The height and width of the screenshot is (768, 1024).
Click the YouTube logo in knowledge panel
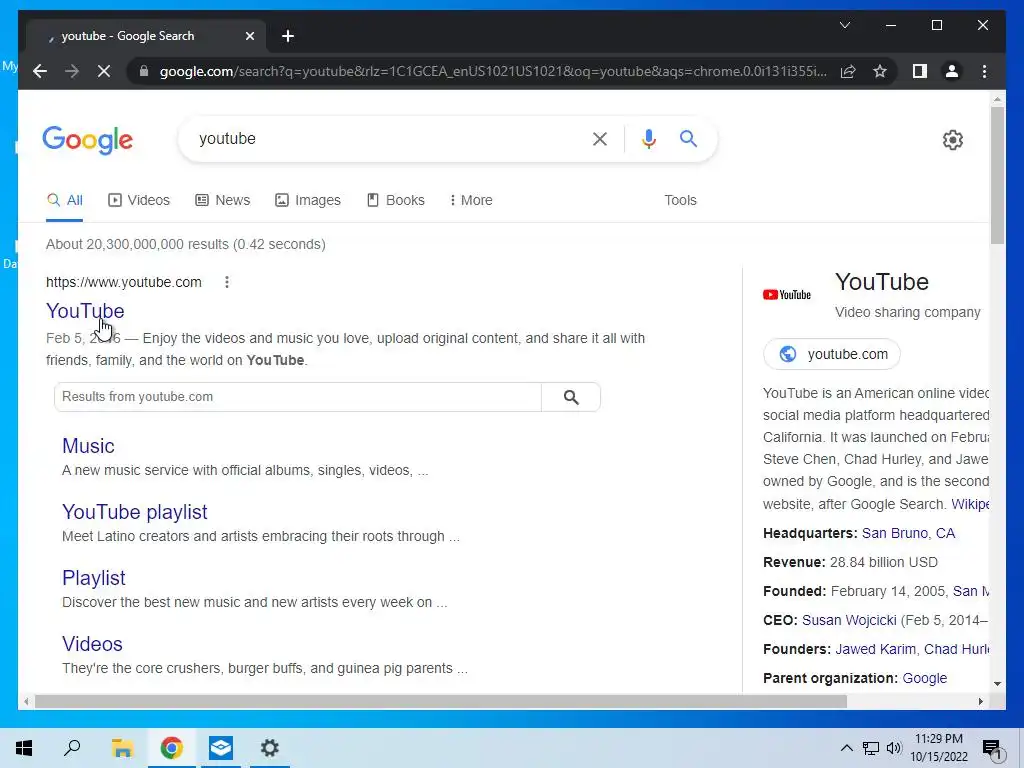point(787,295)
